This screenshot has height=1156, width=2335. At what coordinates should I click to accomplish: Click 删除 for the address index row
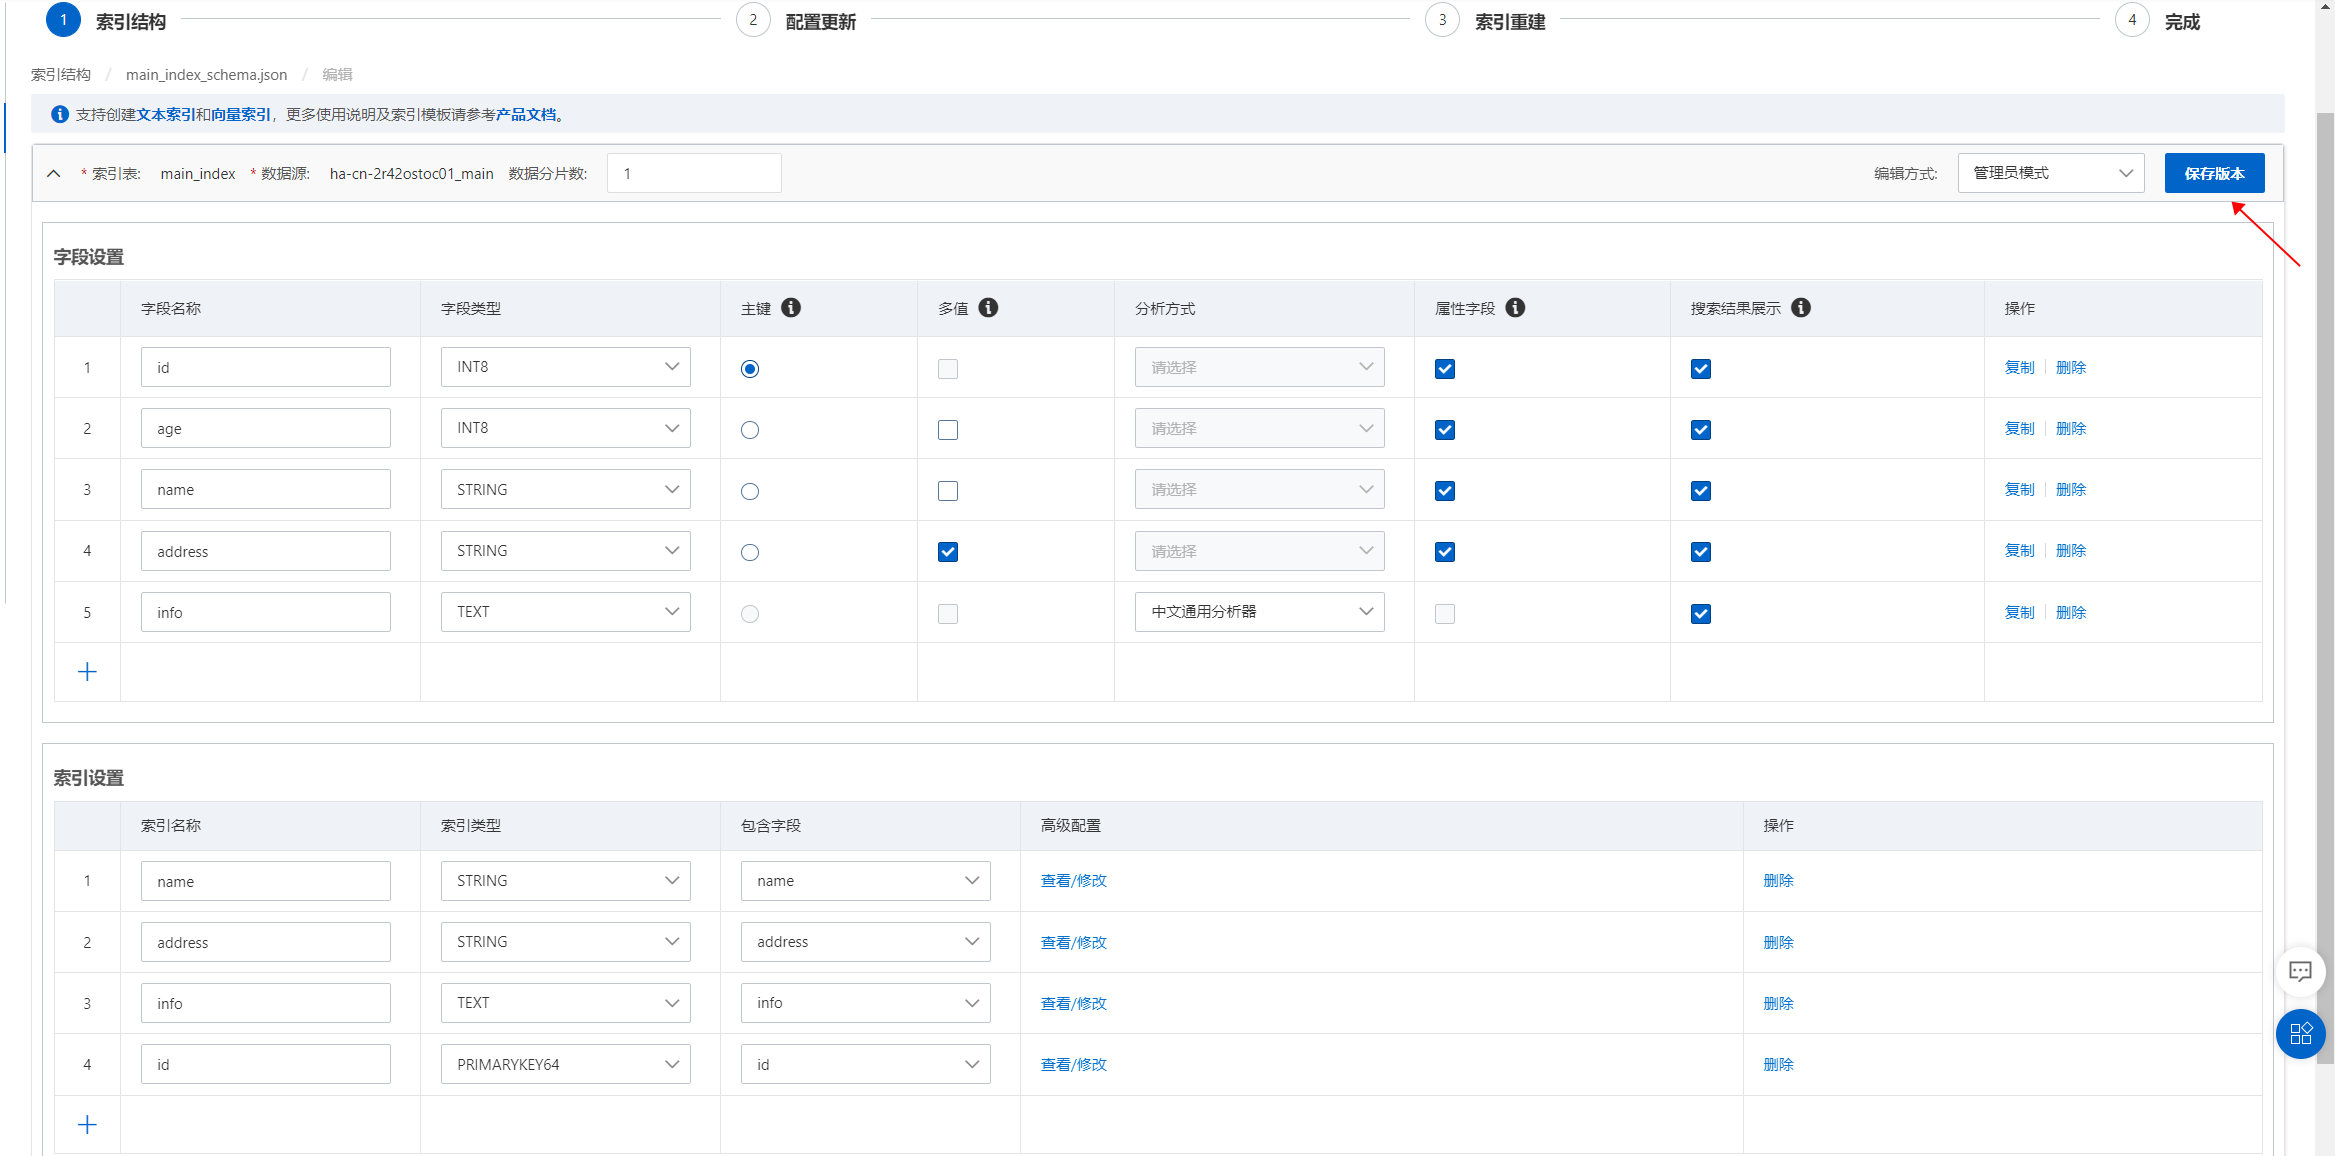tap(1778, 943)
